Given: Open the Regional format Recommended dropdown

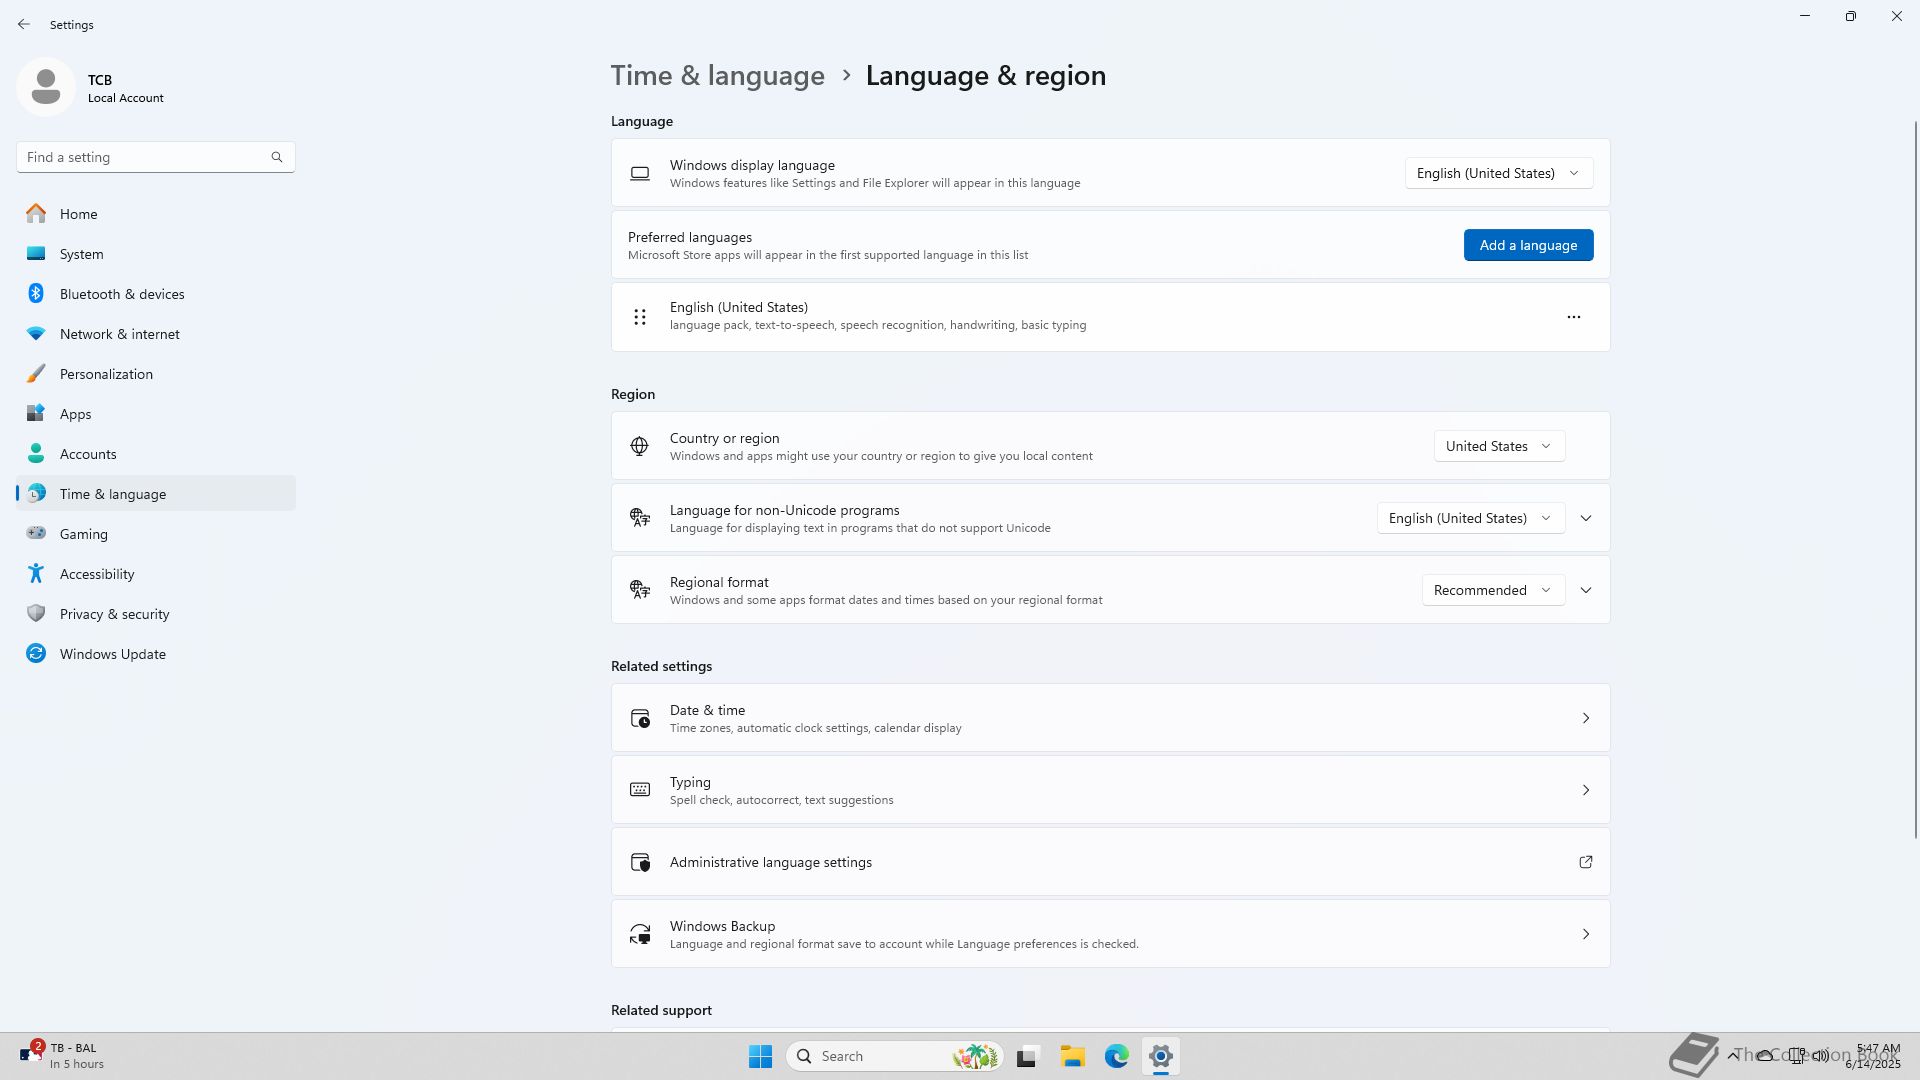Looking at the screenshot, I should point(1492,590).
